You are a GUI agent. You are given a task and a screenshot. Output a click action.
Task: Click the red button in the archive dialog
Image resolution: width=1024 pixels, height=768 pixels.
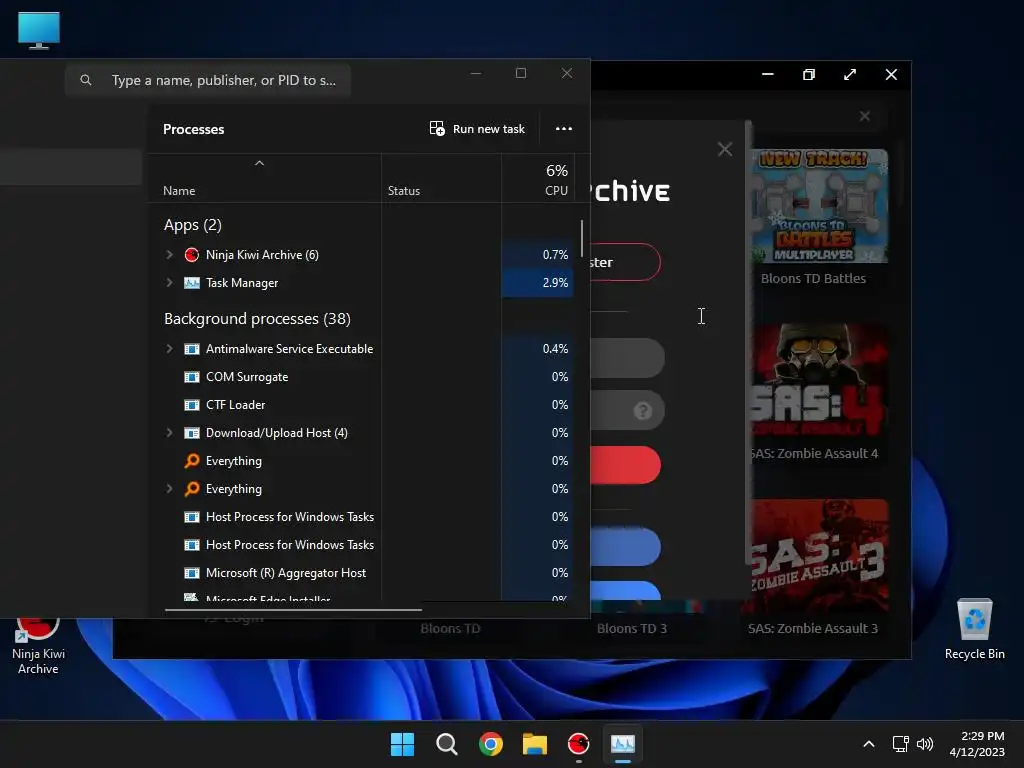[625, 465]
